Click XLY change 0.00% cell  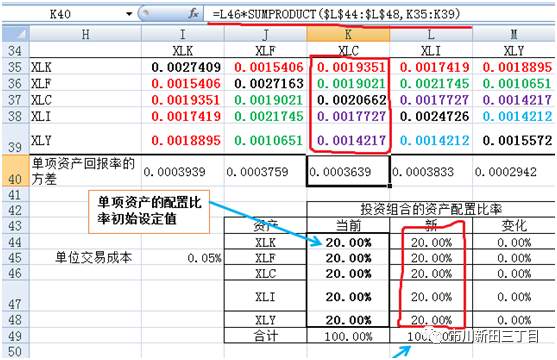[514, 320]
